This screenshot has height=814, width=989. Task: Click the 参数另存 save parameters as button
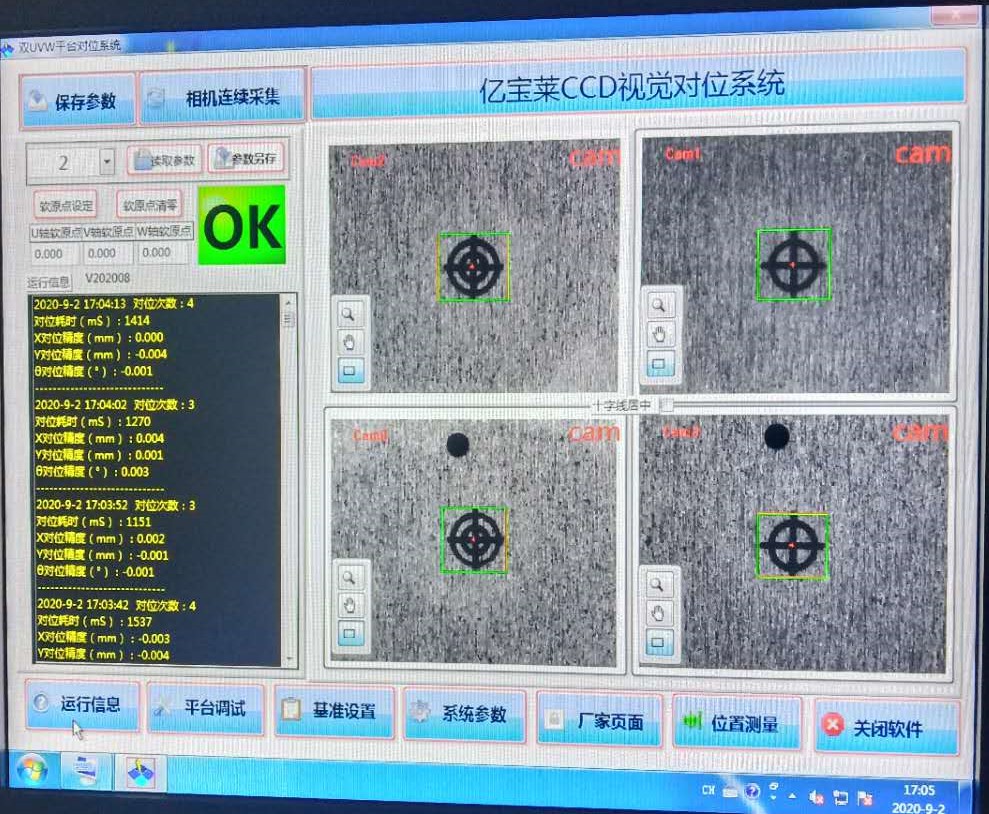(x=247, y=159)
